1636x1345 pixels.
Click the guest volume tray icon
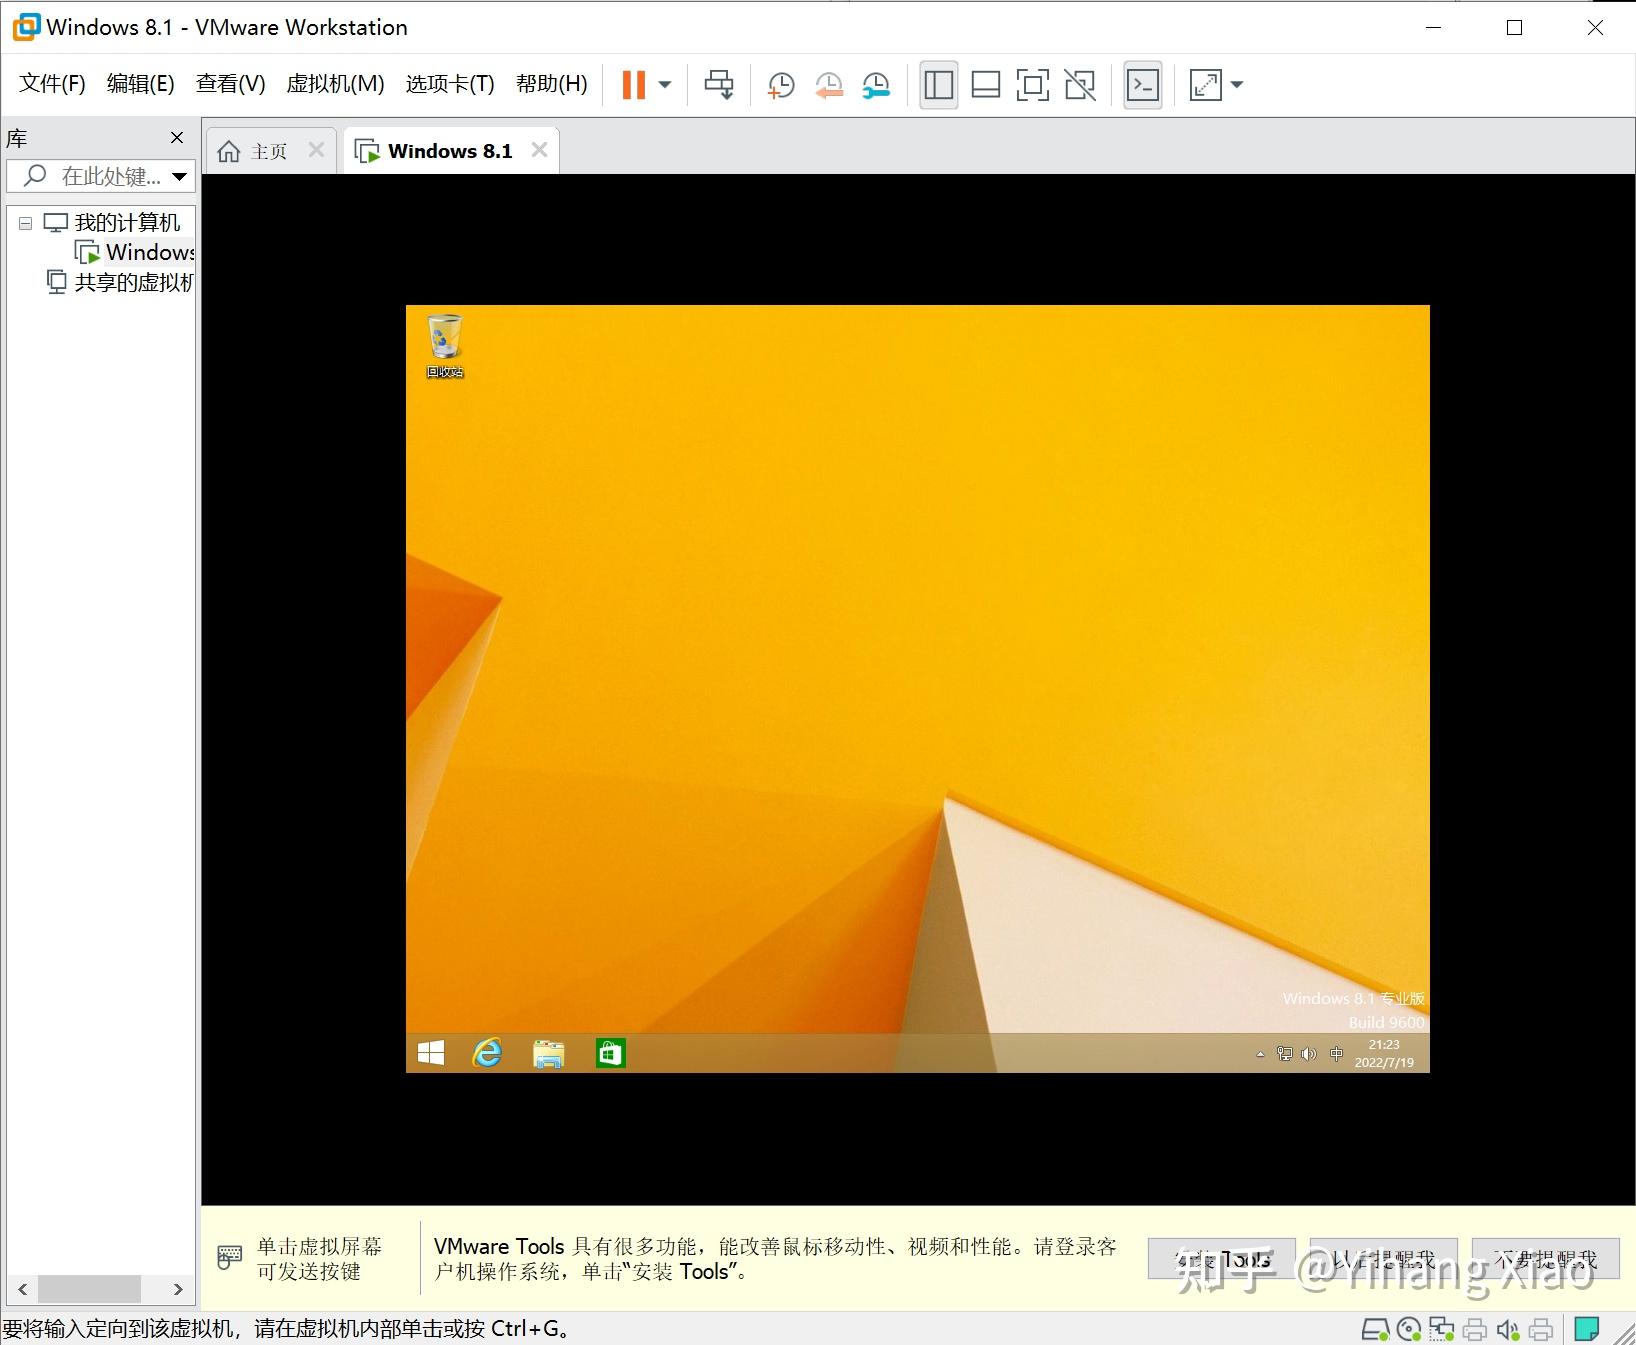[x=1309, y=1054]
